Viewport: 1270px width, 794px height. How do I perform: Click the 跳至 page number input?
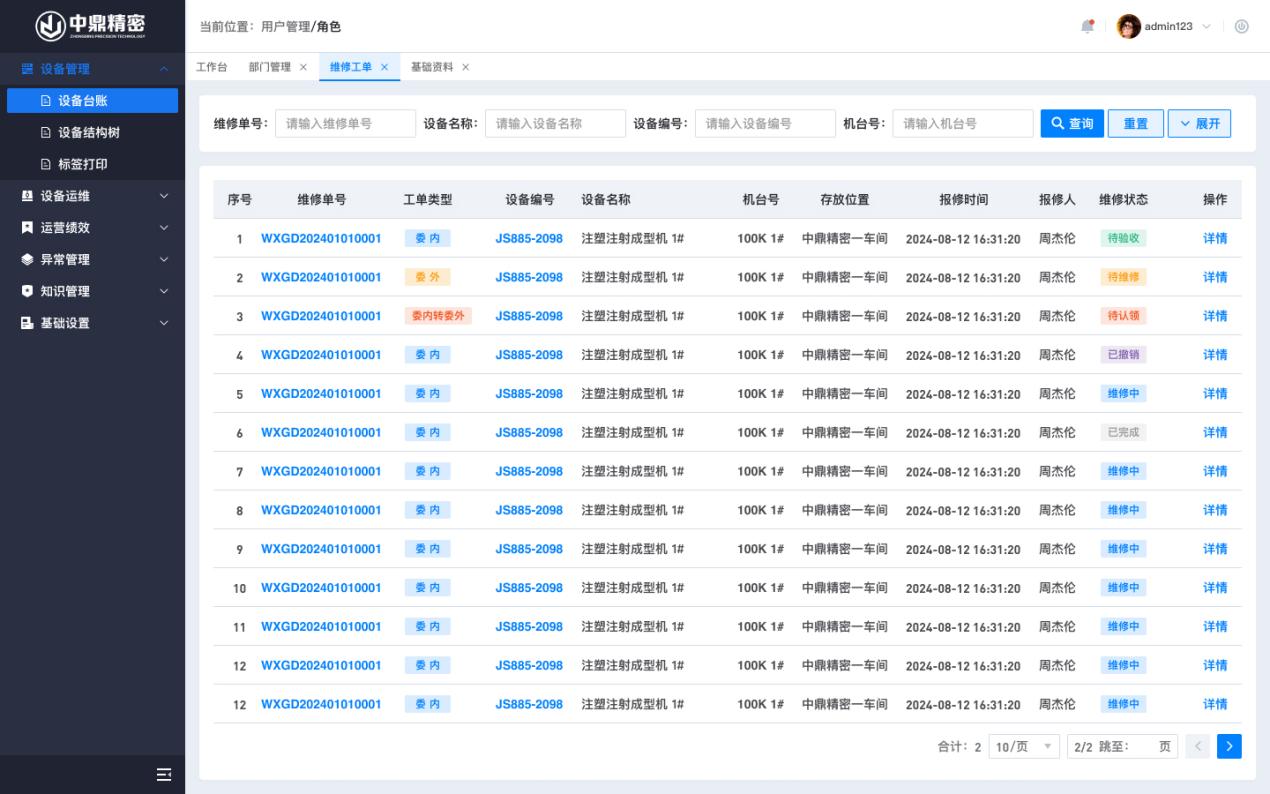(1144, 747)
